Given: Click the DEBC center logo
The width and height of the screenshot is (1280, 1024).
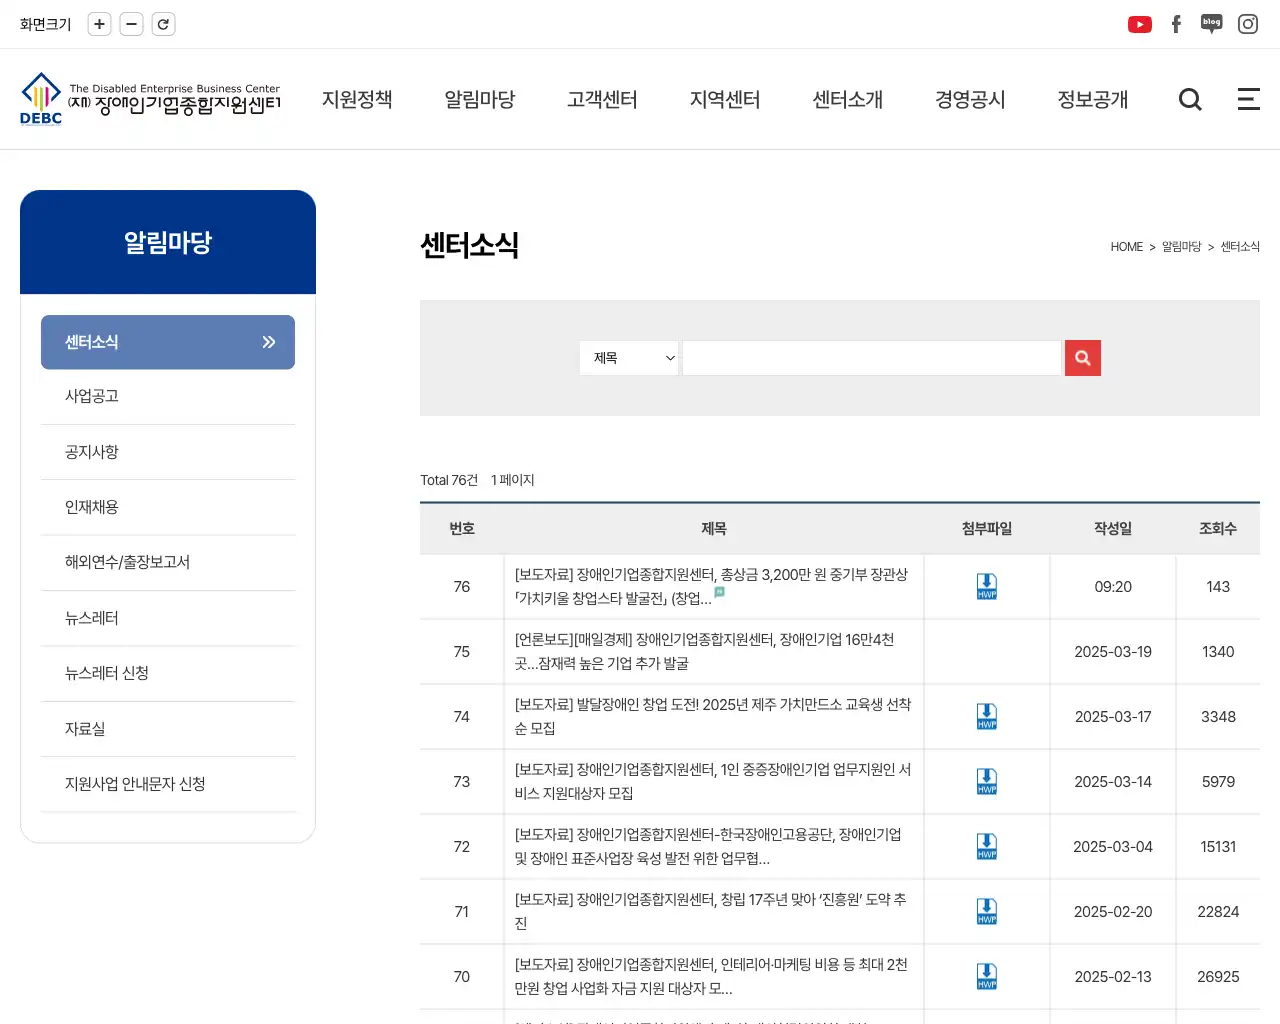Looking at the screenshot, I should (x=150, y=99).
